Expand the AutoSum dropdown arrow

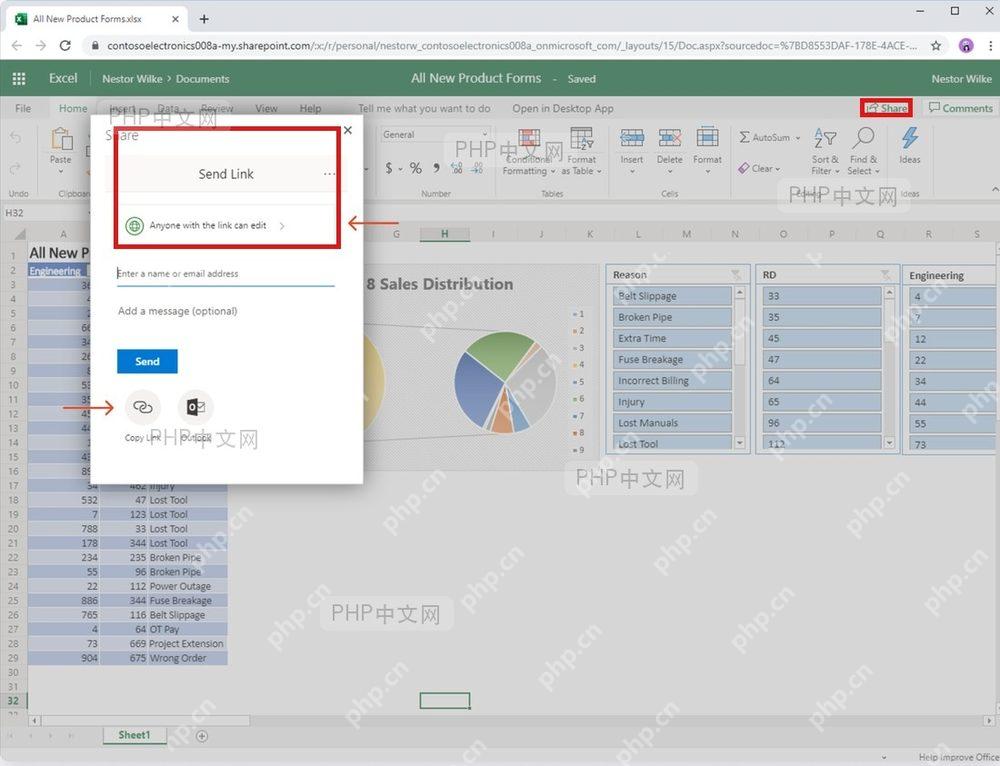[798, 138]
